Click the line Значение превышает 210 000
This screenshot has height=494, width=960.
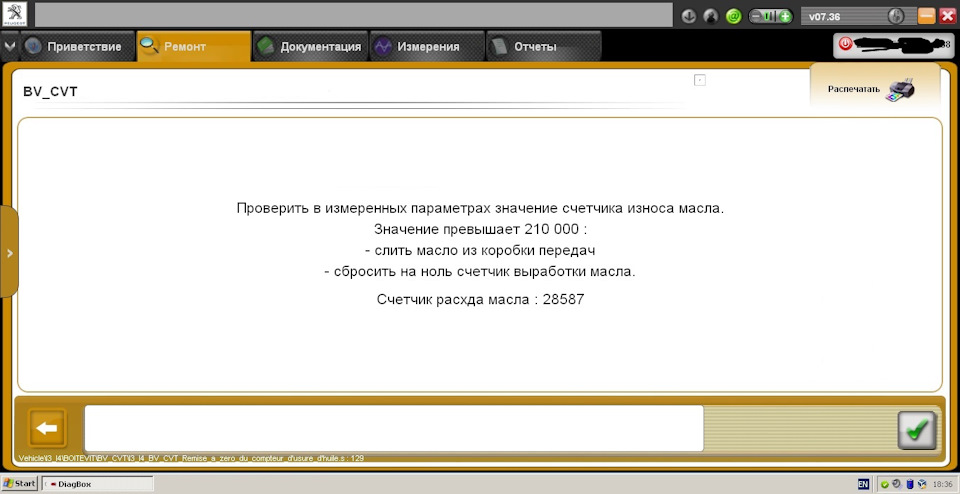click(481, 230)
